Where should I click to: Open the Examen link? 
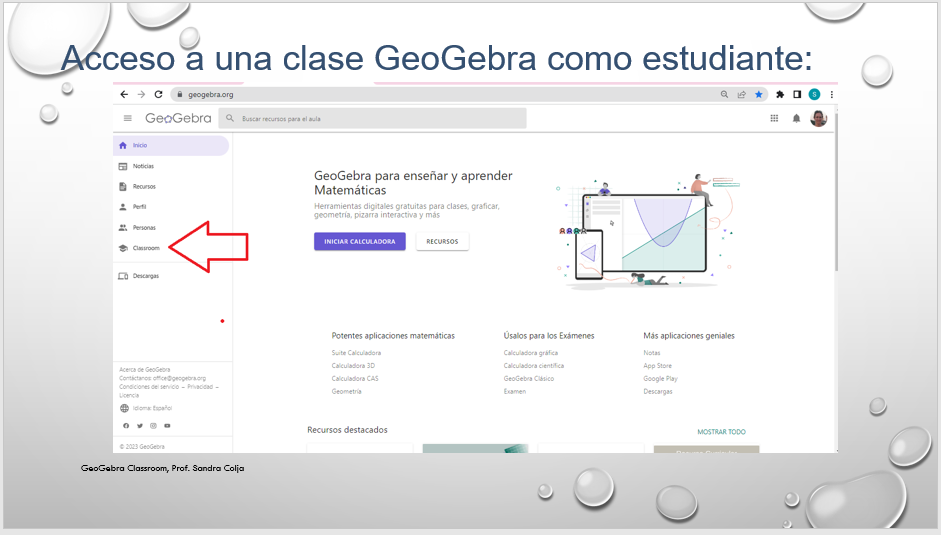pyautogui.click(x=514, y=391)
